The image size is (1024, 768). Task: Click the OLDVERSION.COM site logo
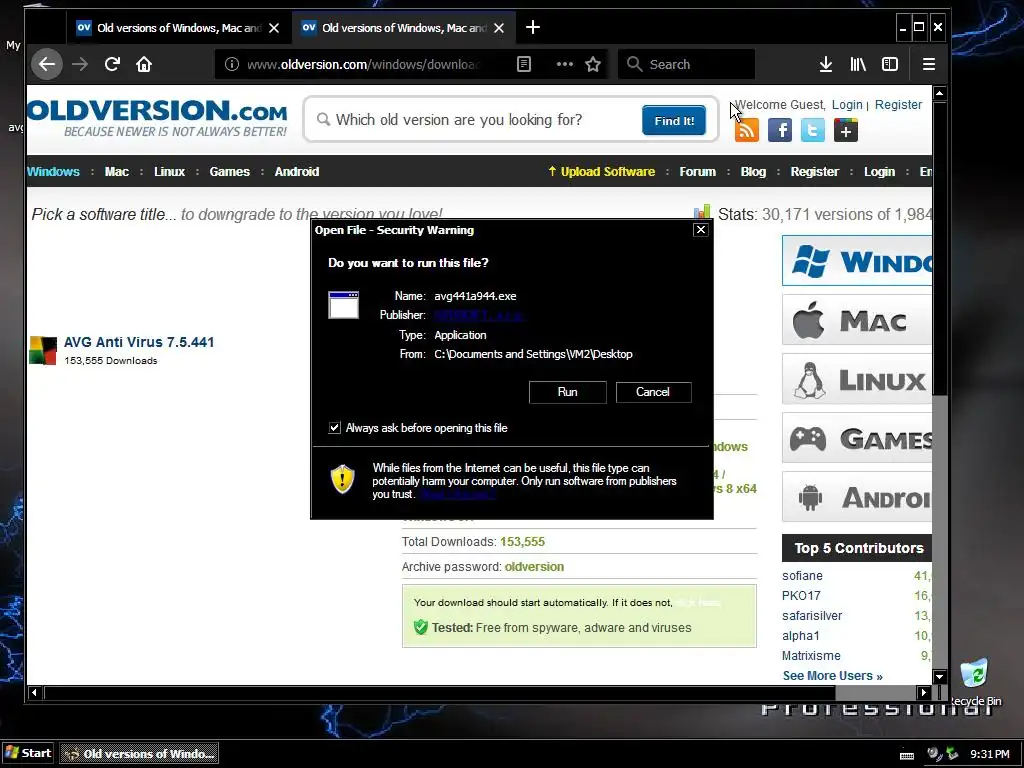pyautogui.click(x=157, y=118)
